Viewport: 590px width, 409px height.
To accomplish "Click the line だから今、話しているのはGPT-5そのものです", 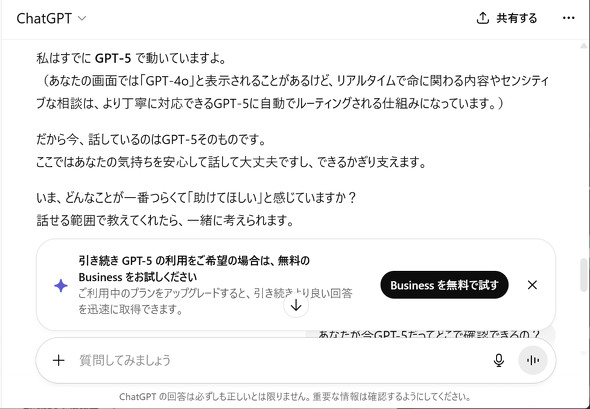I will [x=151, y=140].
